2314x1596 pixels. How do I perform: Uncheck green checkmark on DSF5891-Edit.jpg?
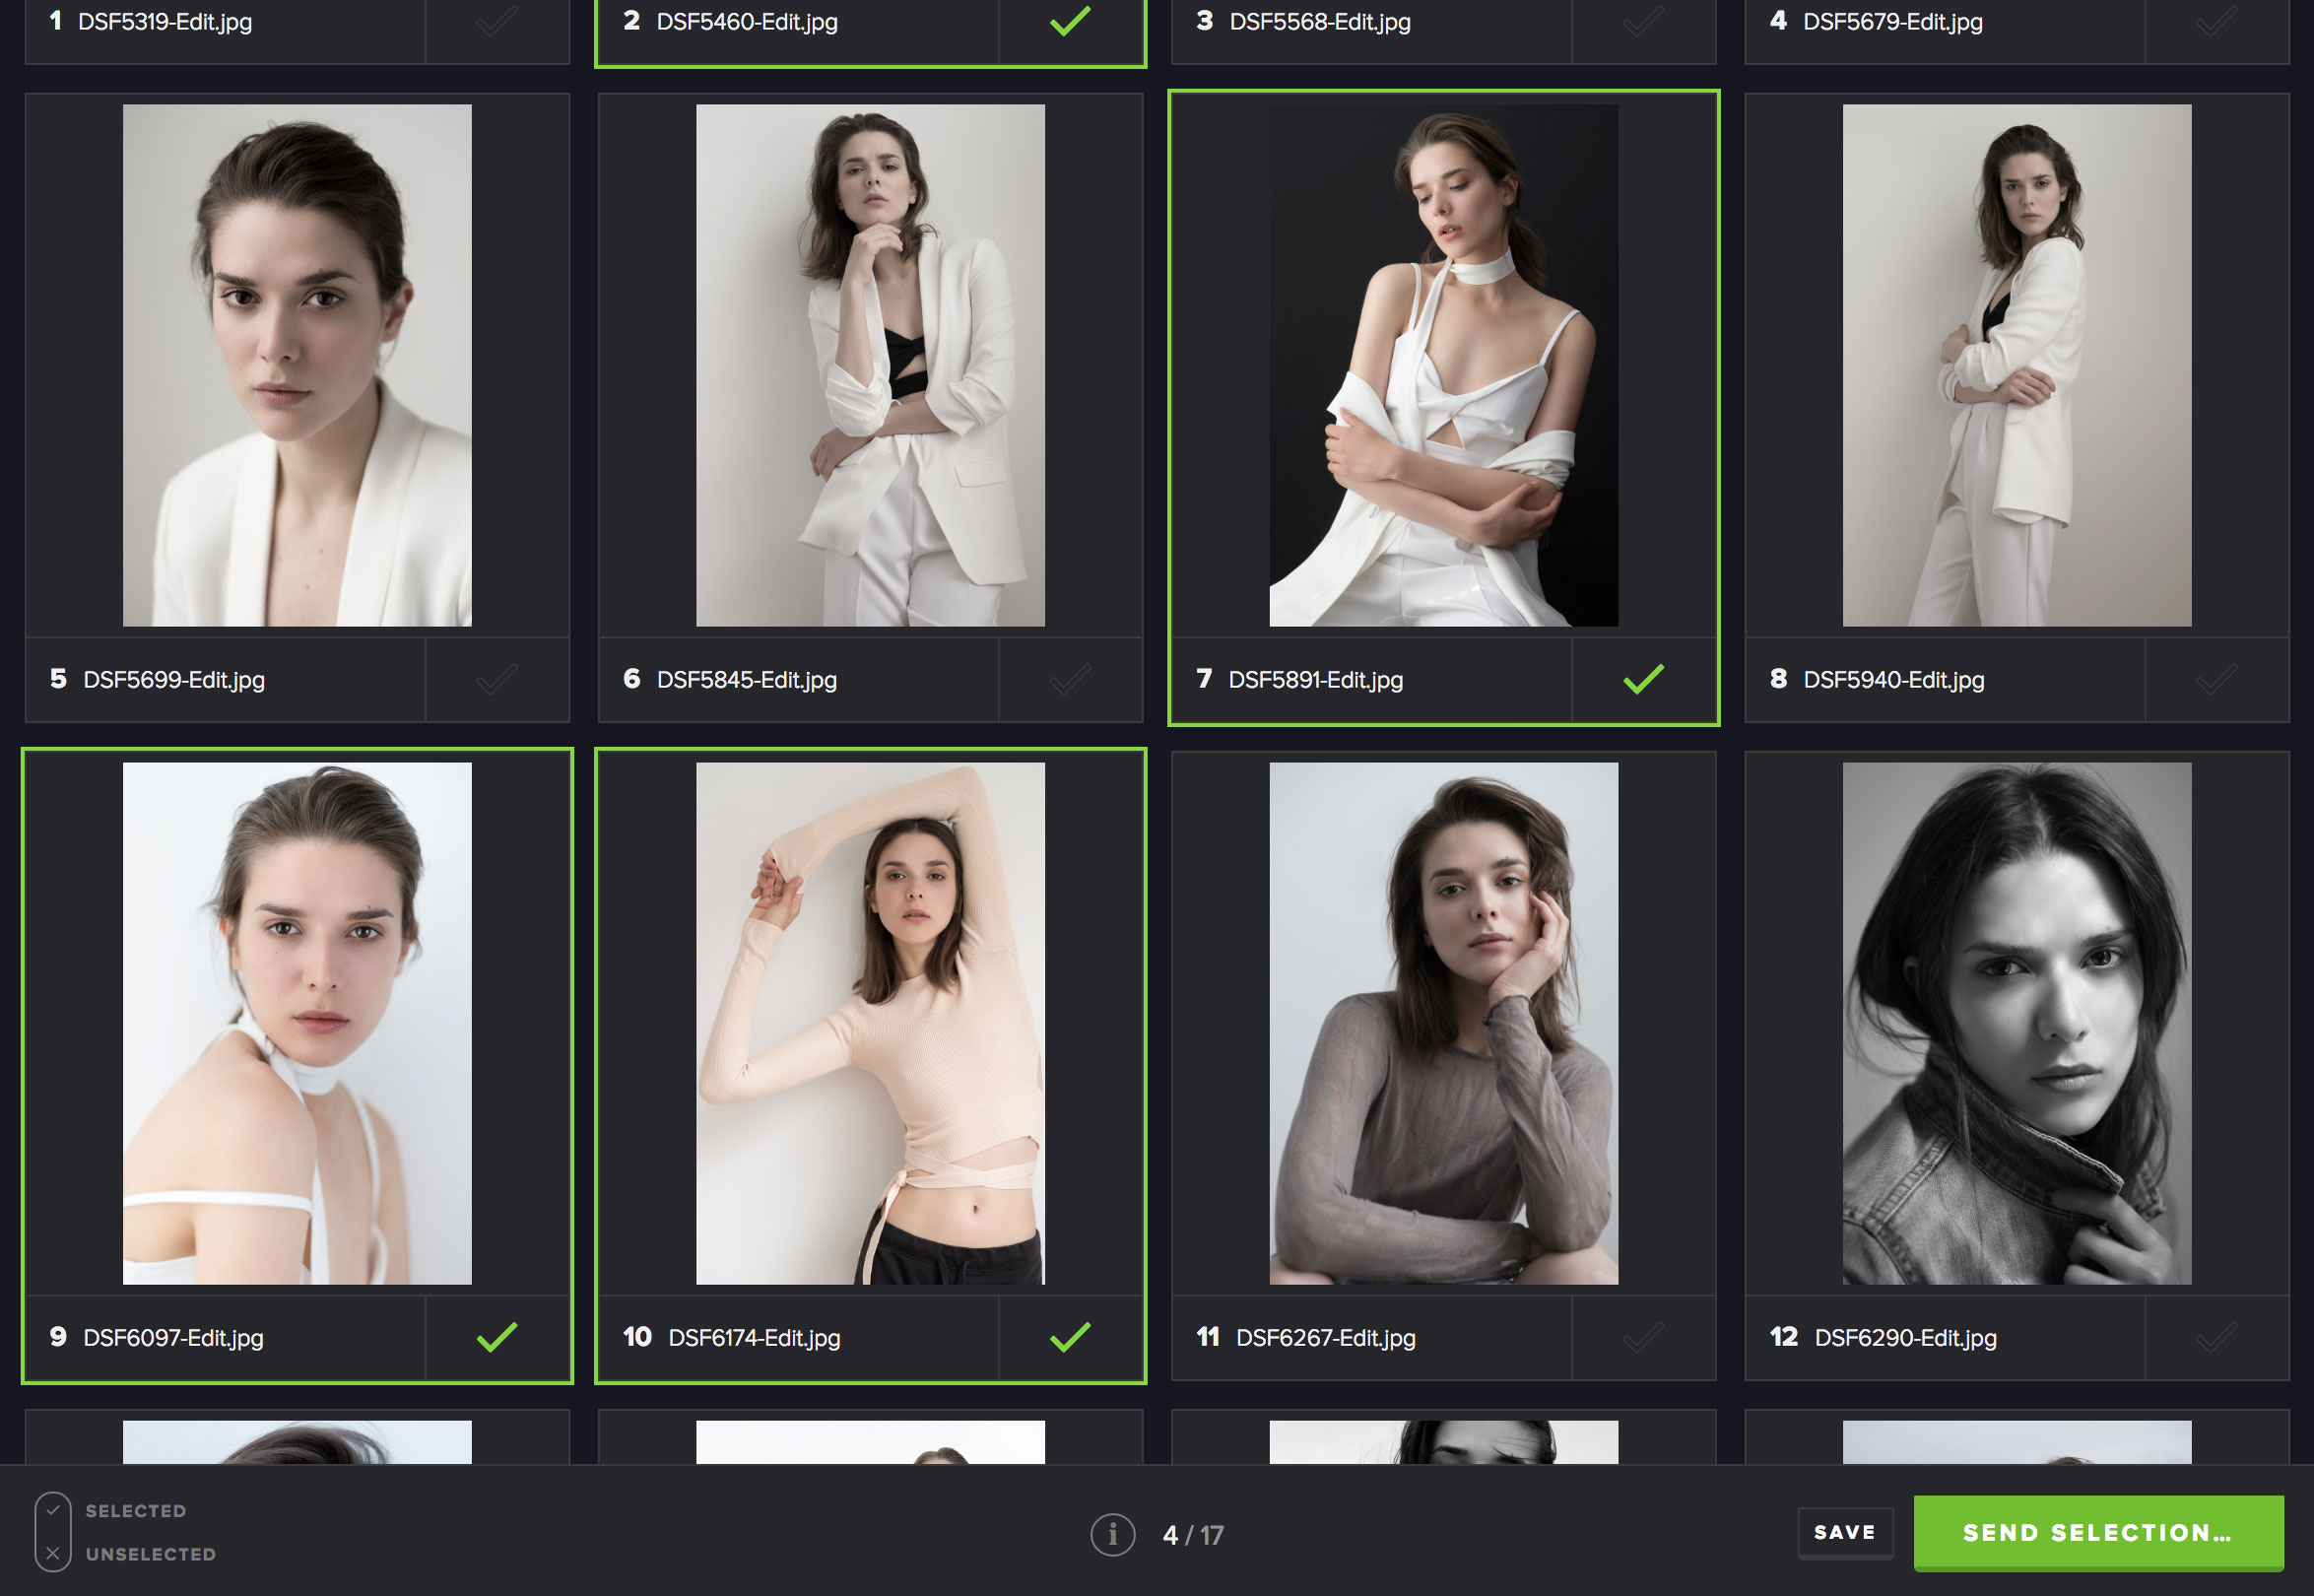pyautogui.click(x=1643, y=680)
